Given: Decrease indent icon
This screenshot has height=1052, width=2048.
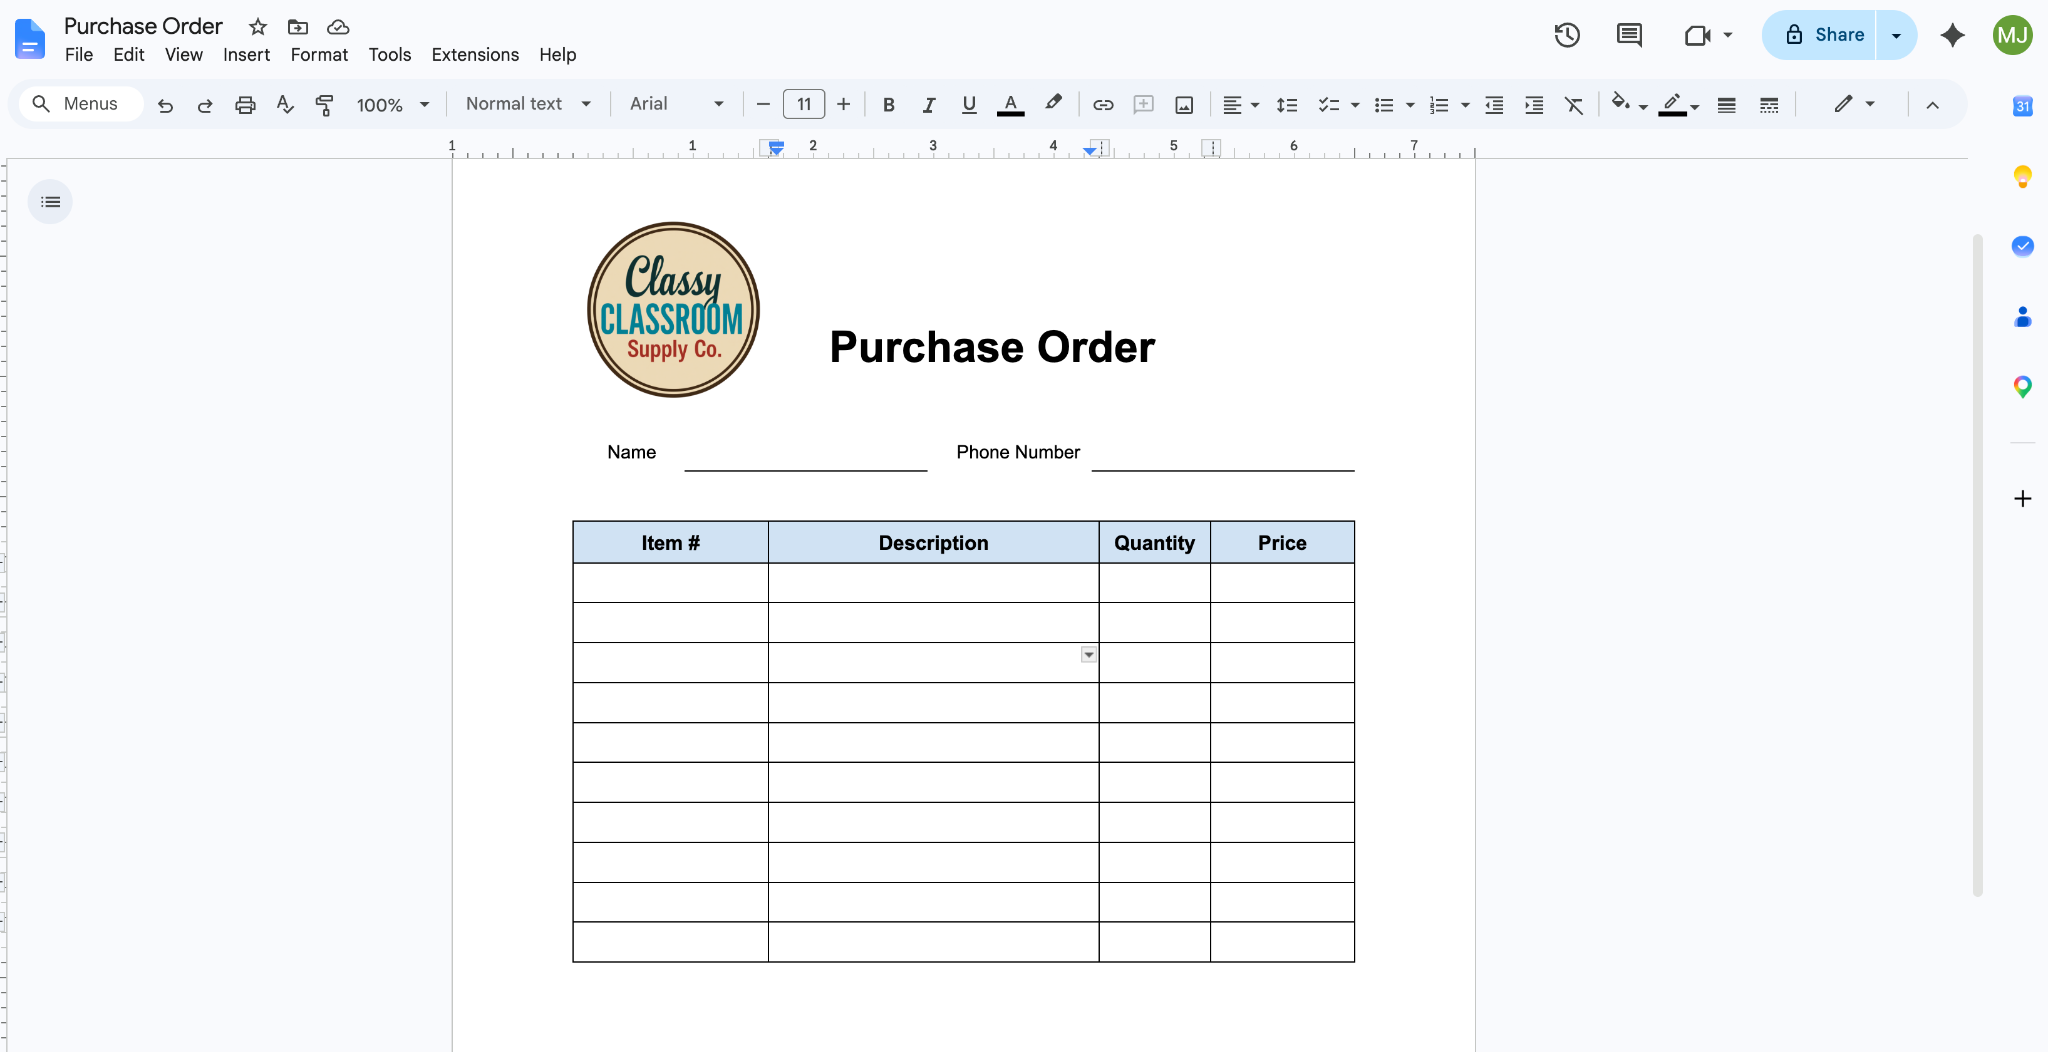Looking at the screenshot, I should (x=1494, y=105).
